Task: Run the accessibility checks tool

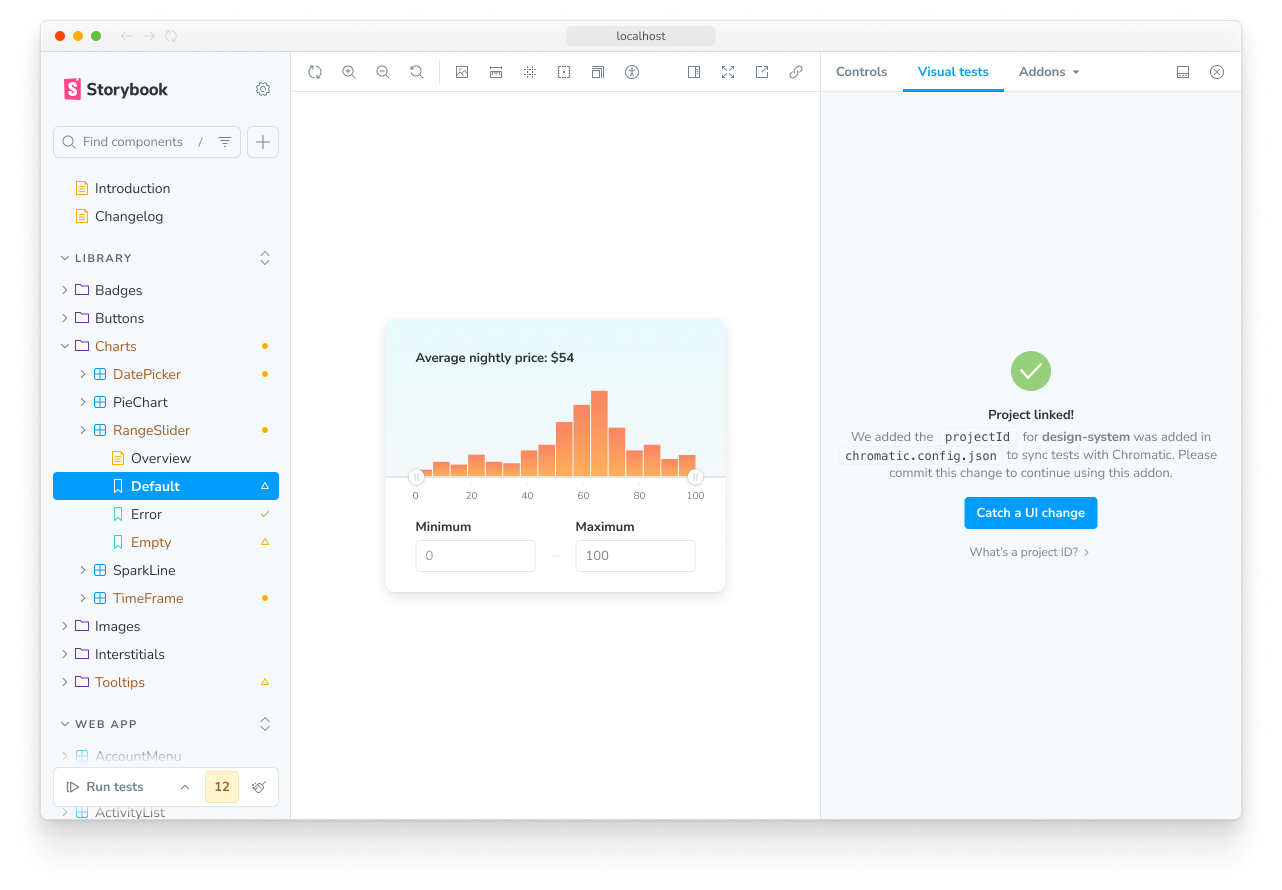Action: point(632,72)
